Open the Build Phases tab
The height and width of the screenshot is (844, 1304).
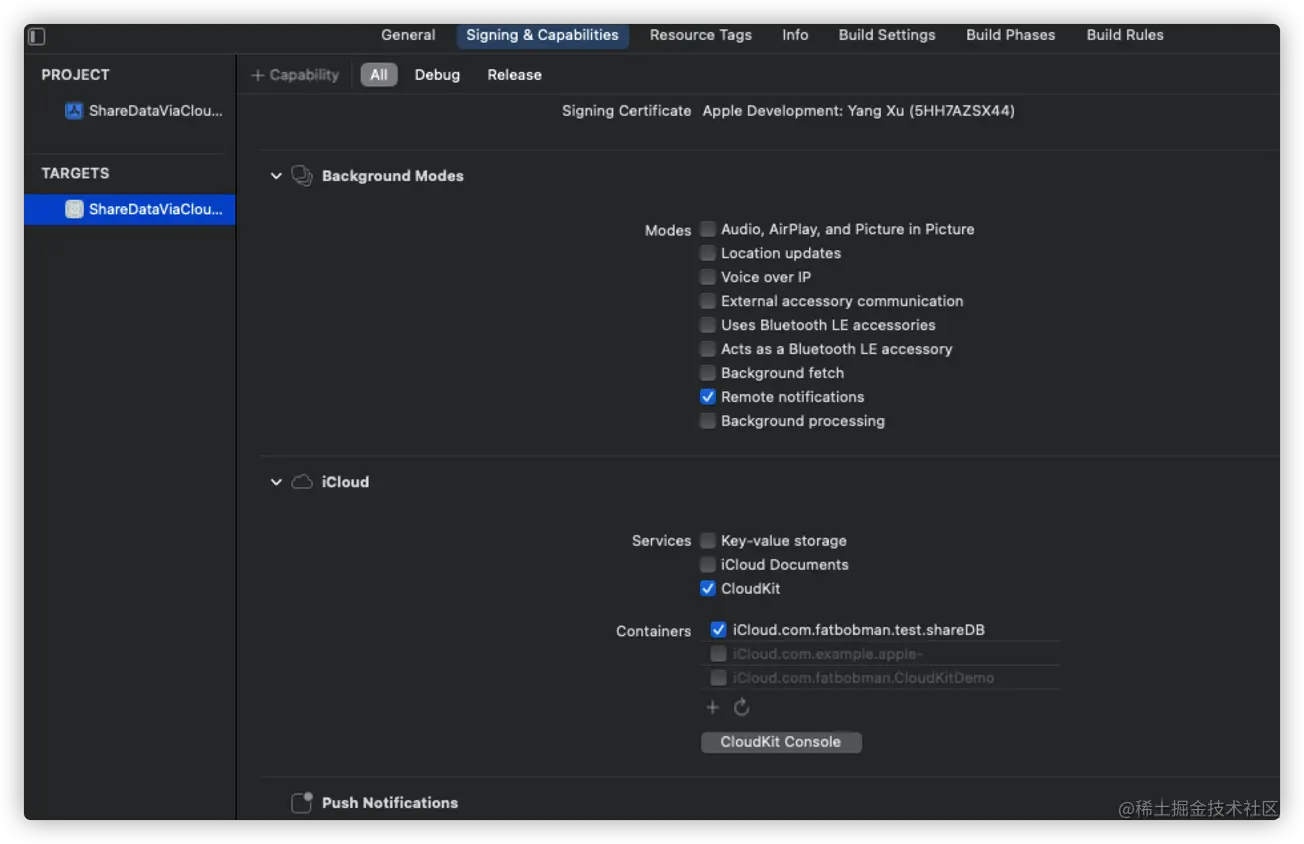tap(1010, 35)
